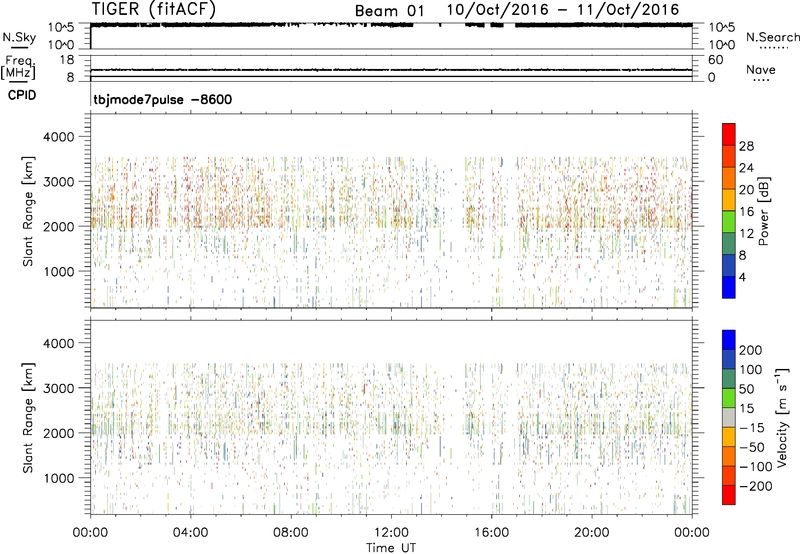Click the 12 label on the power color bar
This screenshot has width=800, height=554.
pyautogui.click(x=746, y=233)
